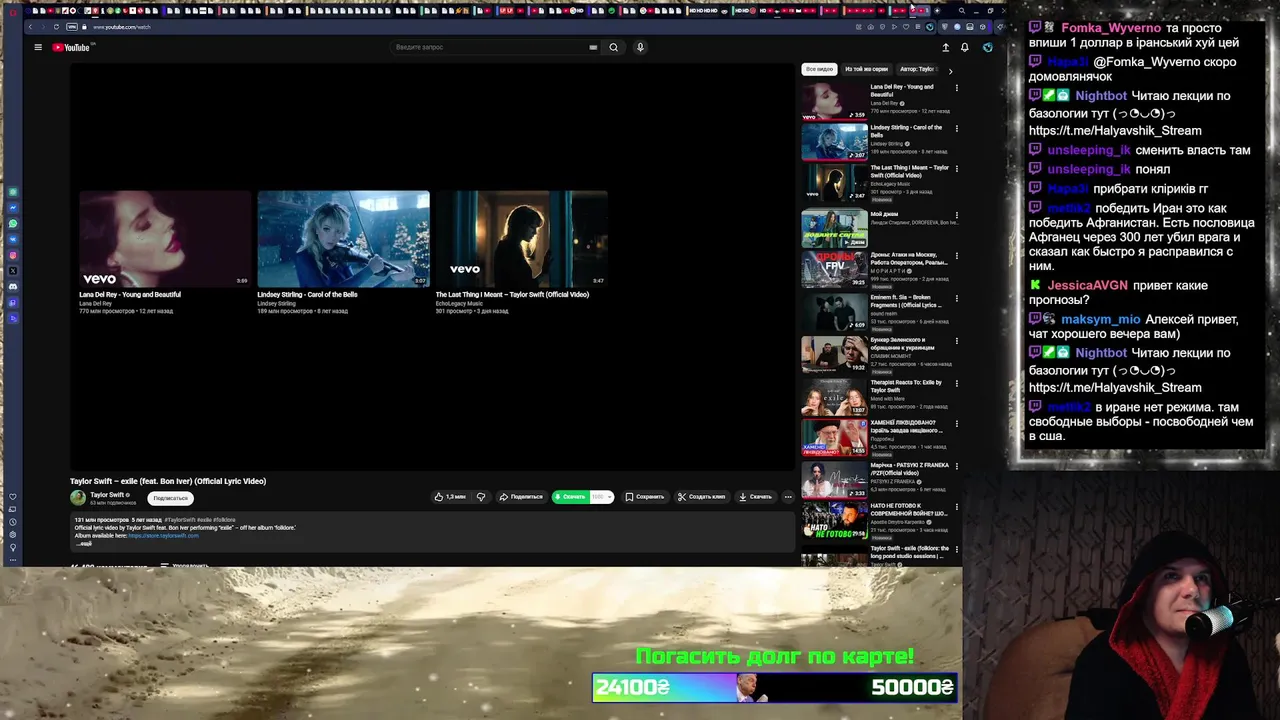Open options menu for Eminem ft. Sia sidebar video
Screen dimensions: 1280x720
[956, 299]
